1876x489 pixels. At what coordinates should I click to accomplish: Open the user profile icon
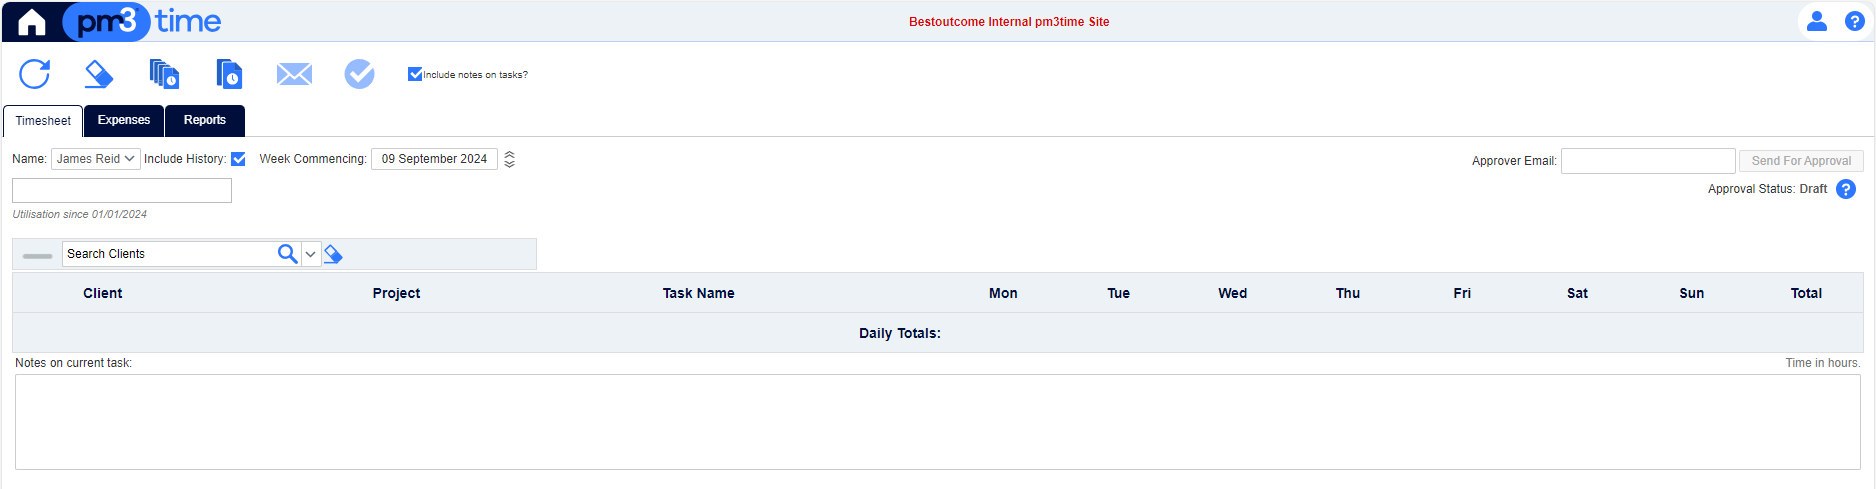pos(1817,21)
